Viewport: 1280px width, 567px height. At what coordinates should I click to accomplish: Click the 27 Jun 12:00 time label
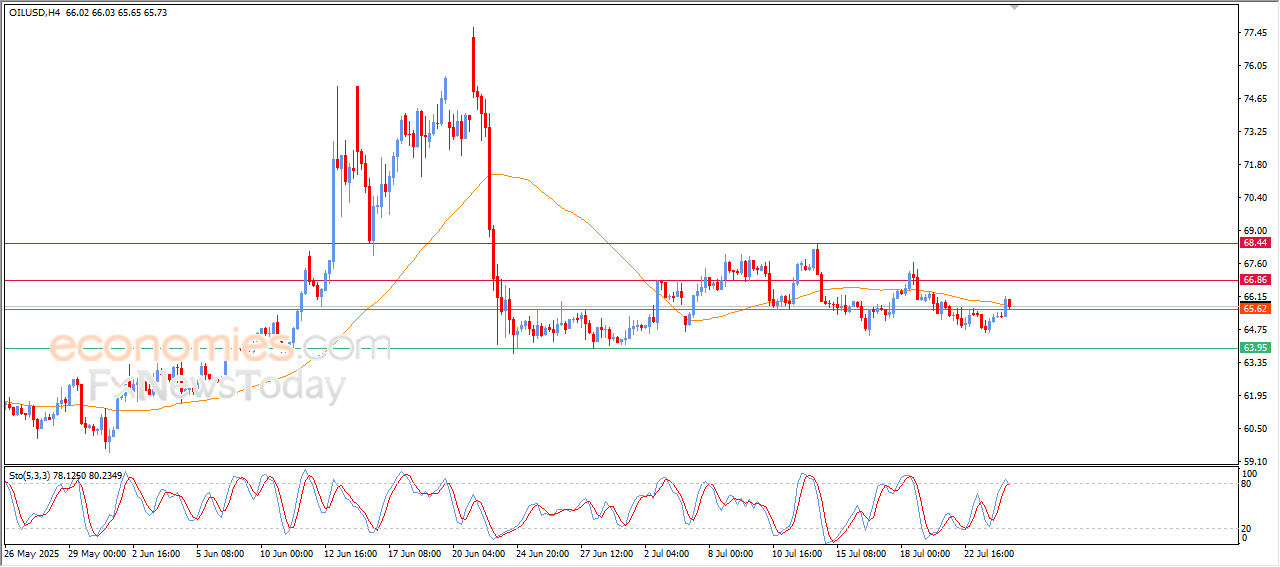609,553
